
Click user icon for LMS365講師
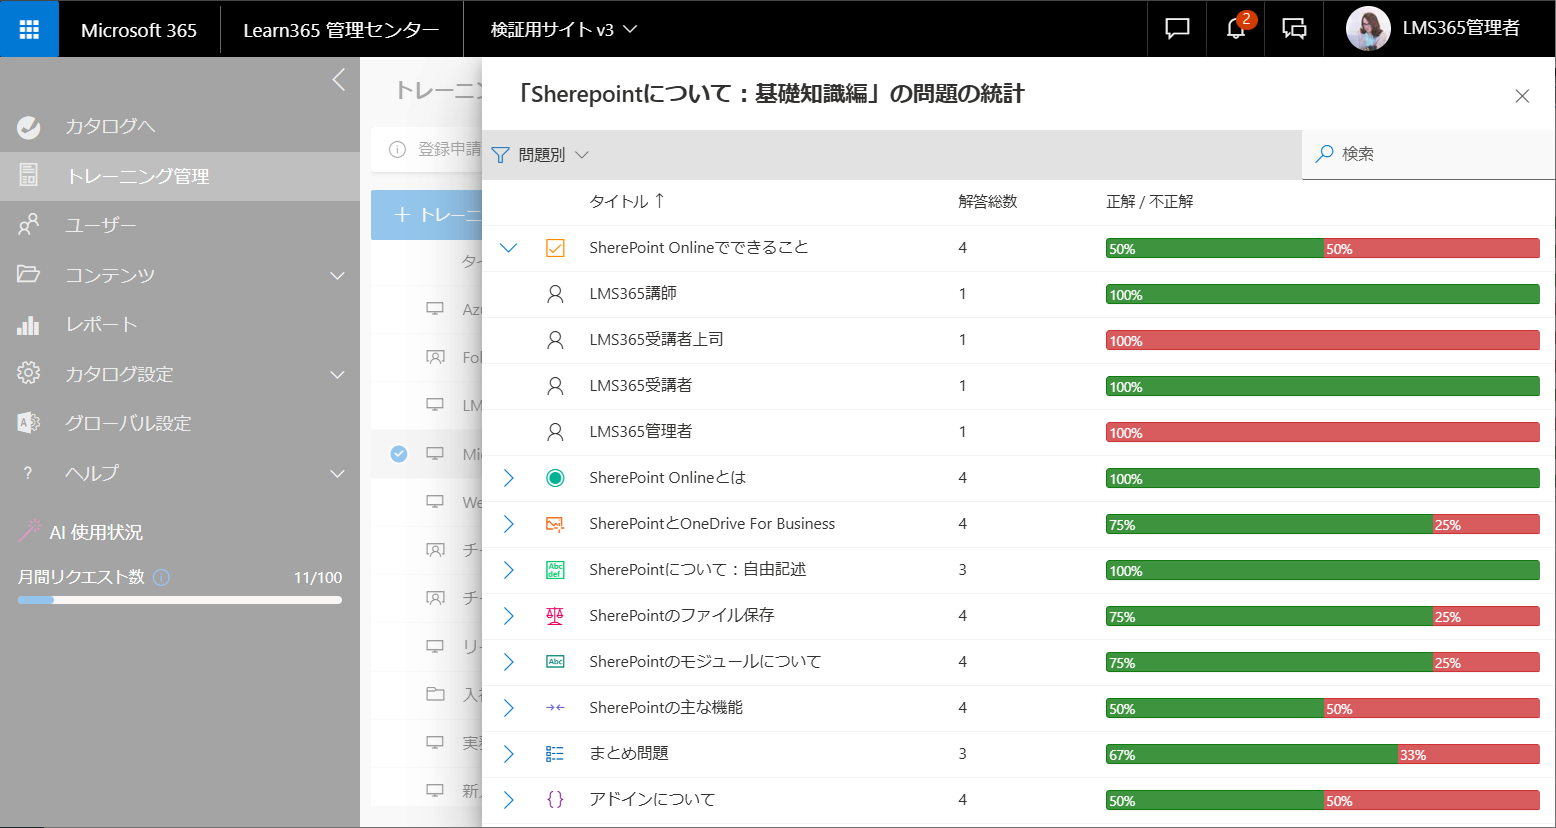point(555,294)
